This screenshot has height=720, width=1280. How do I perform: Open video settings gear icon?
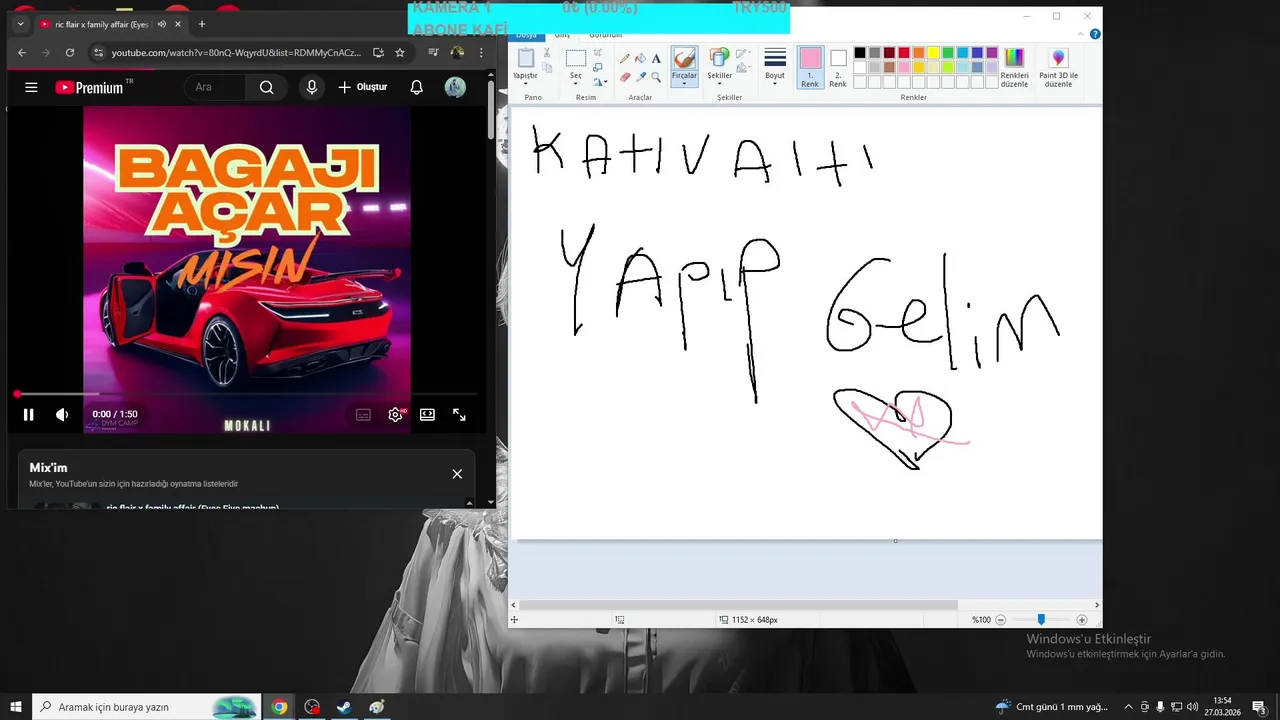396,414
